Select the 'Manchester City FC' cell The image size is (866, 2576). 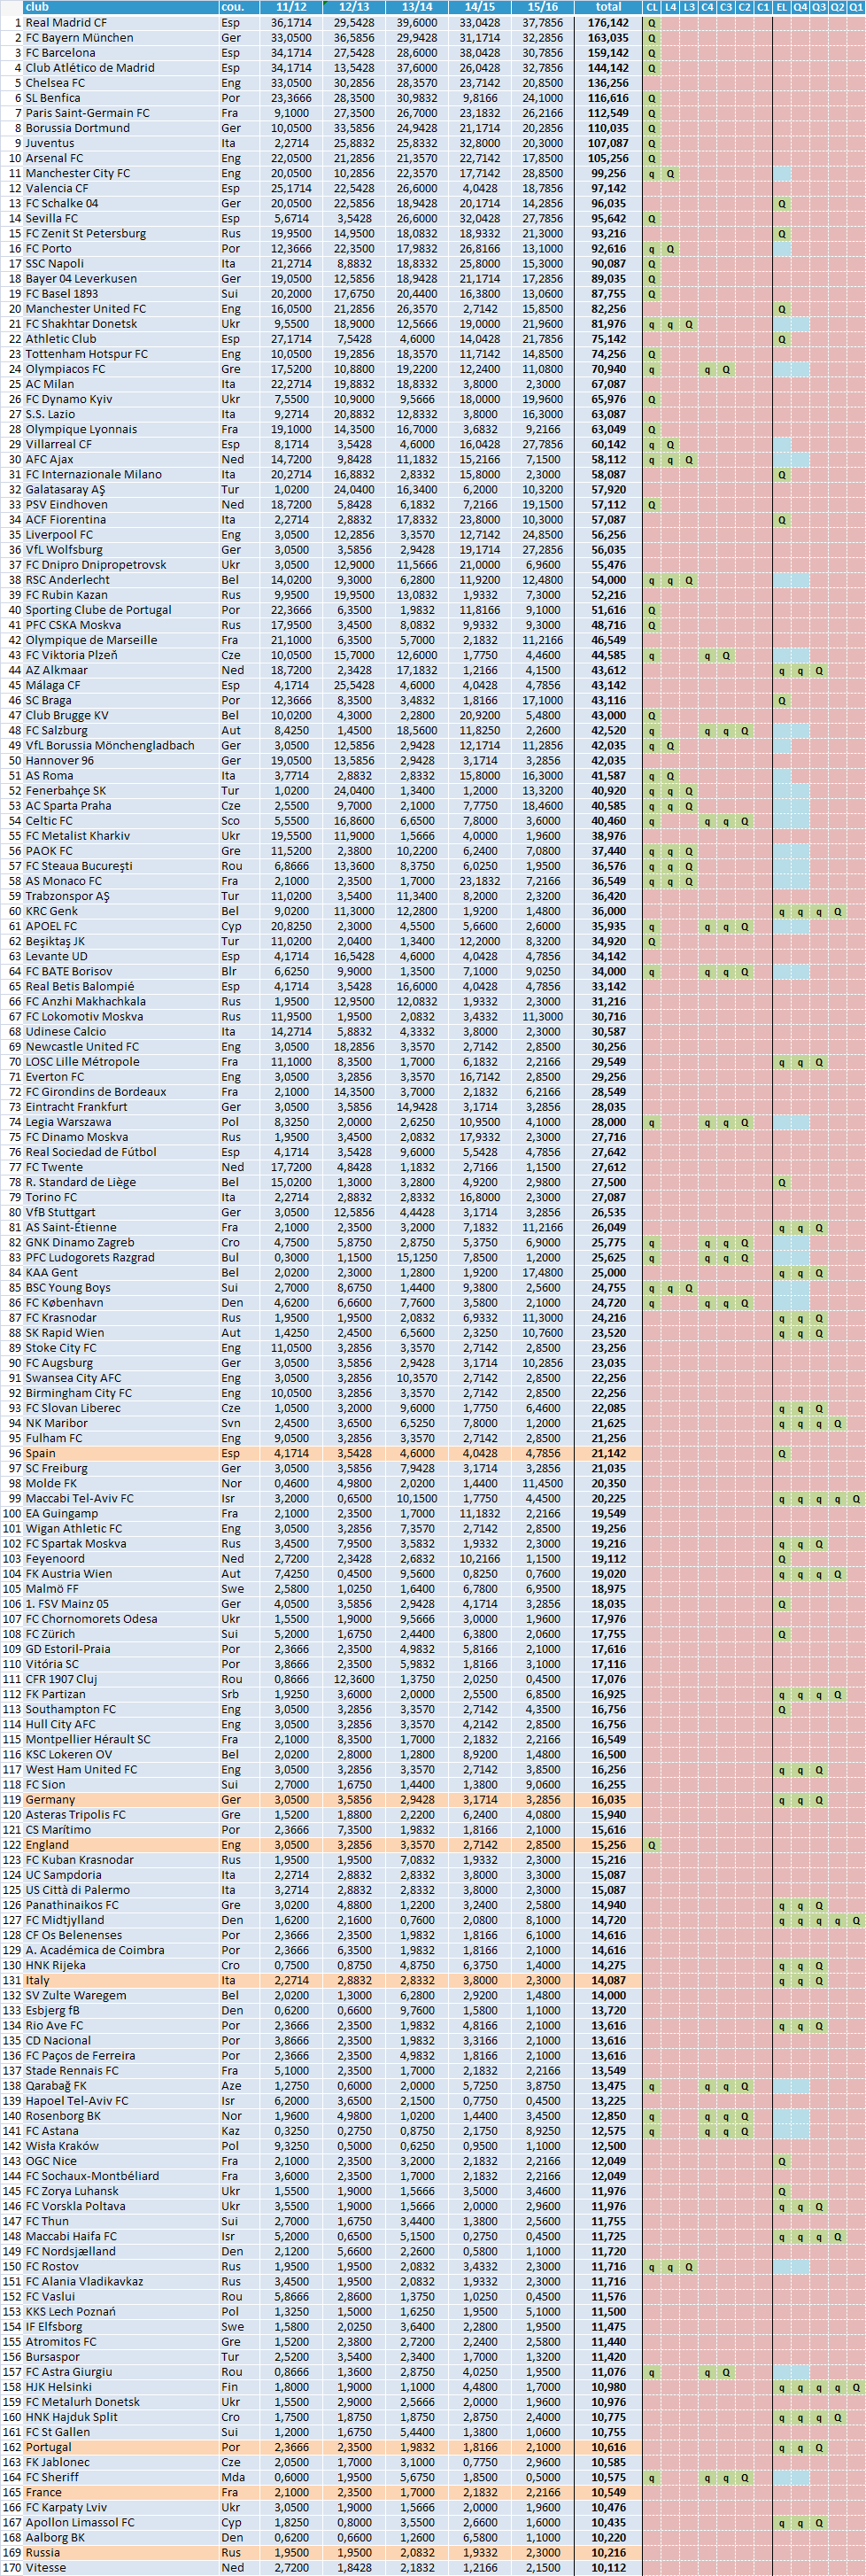tap(120, 173)
